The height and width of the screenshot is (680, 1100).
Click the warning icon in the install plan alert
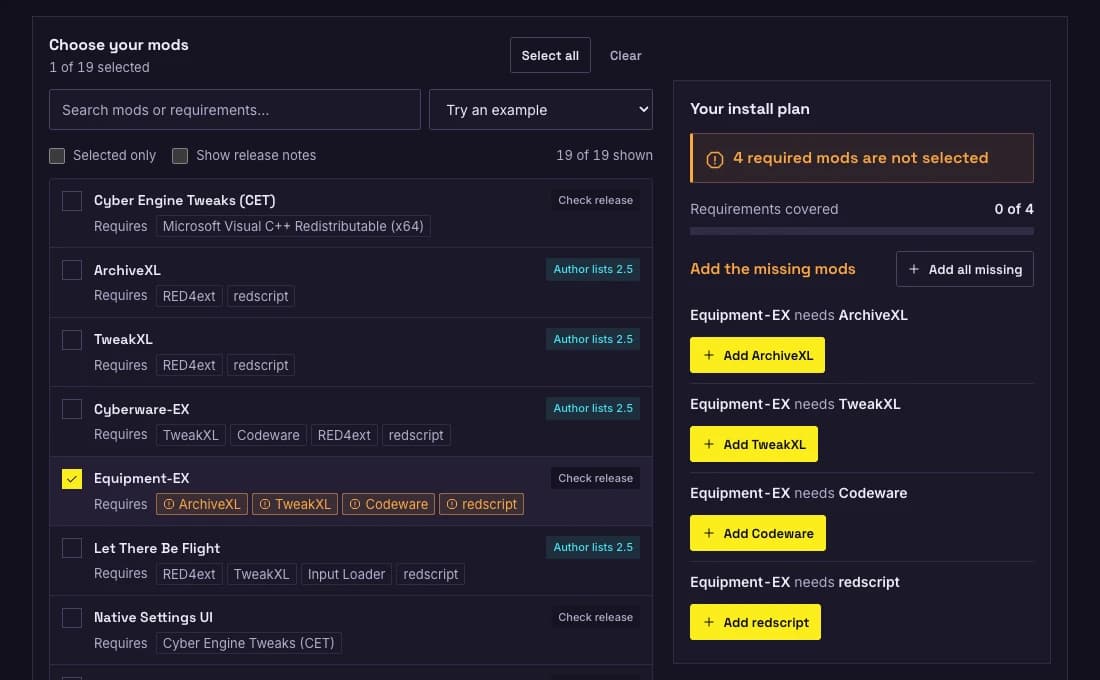[x=714, y=159]
